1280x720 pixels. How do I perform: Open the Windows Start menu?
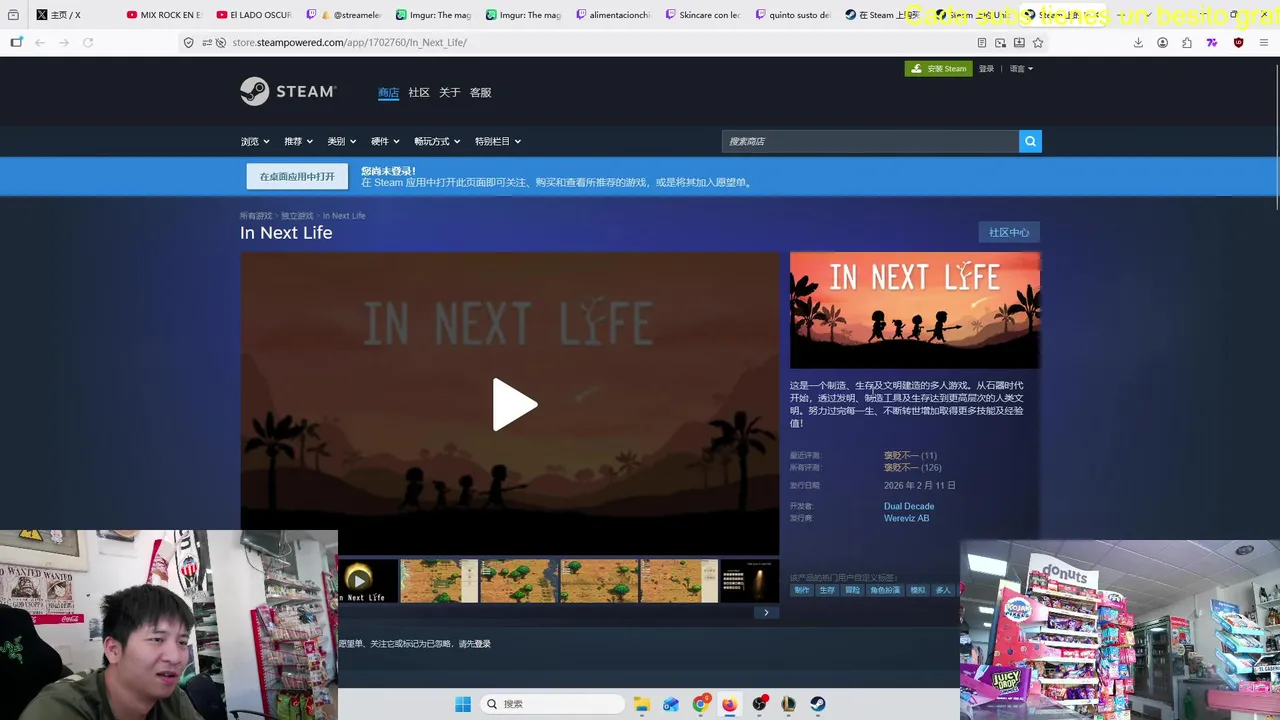pos(462,704)
